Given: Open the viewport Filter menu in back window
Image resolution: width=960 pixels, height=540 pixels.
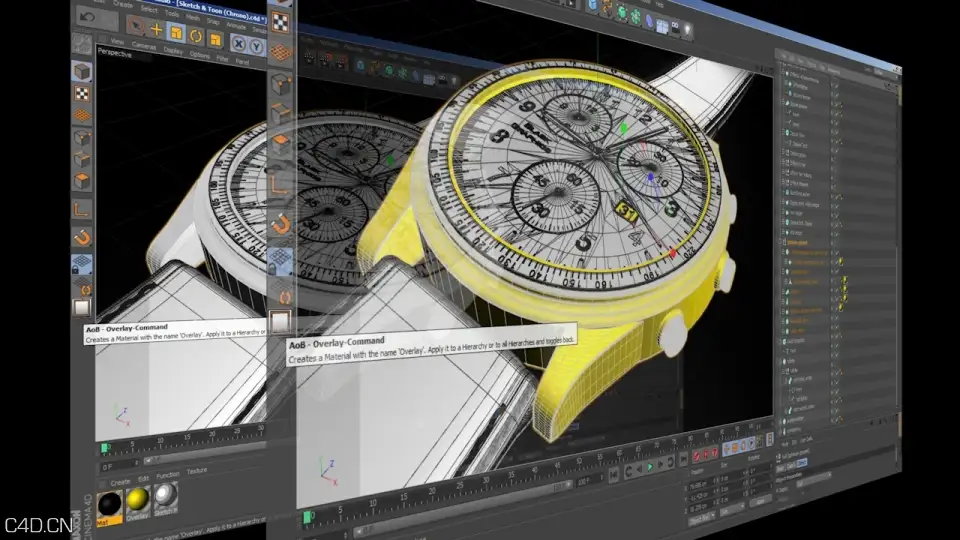Looking at the screenshot, I should [x=222, y=59].
